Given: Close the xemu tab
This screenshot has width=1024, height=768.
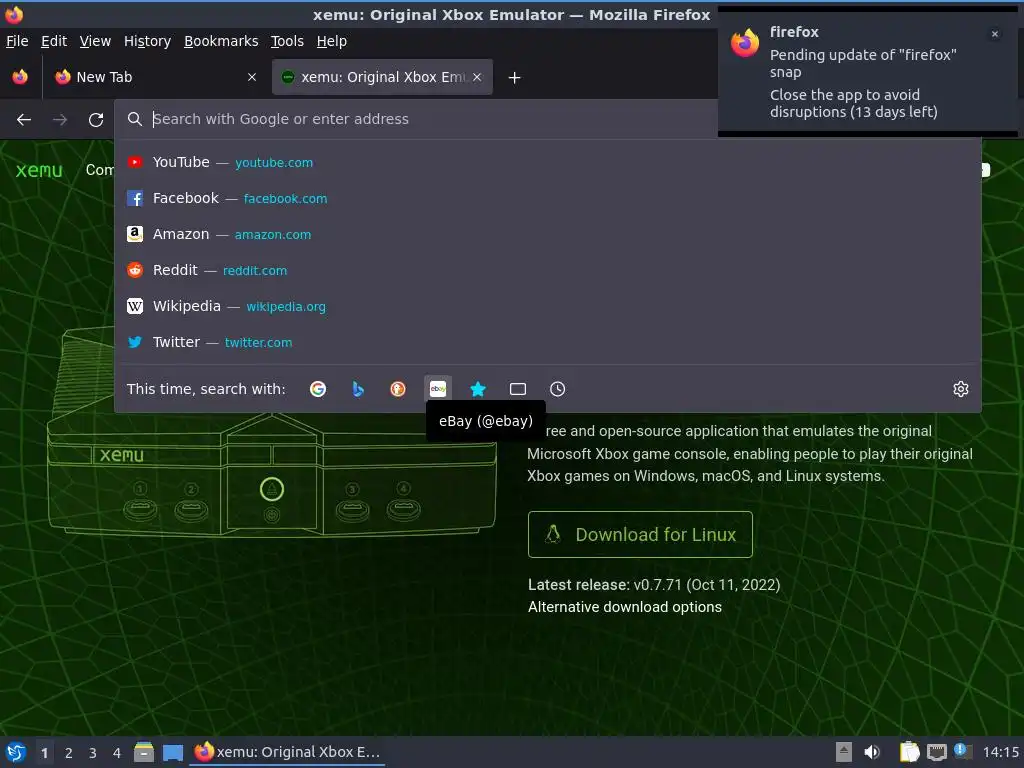Looking at the screenshot, I should tap(477, 77).
